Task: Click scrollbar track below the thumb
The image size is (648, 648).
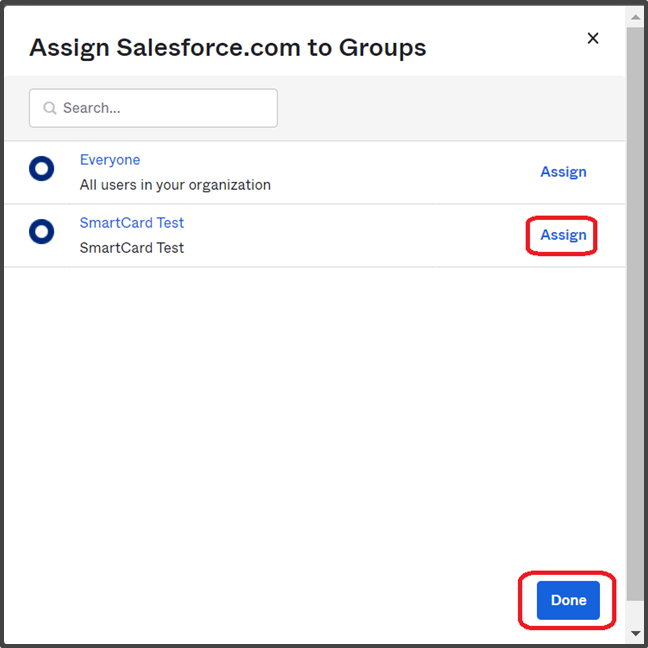Action: (636, 612)
